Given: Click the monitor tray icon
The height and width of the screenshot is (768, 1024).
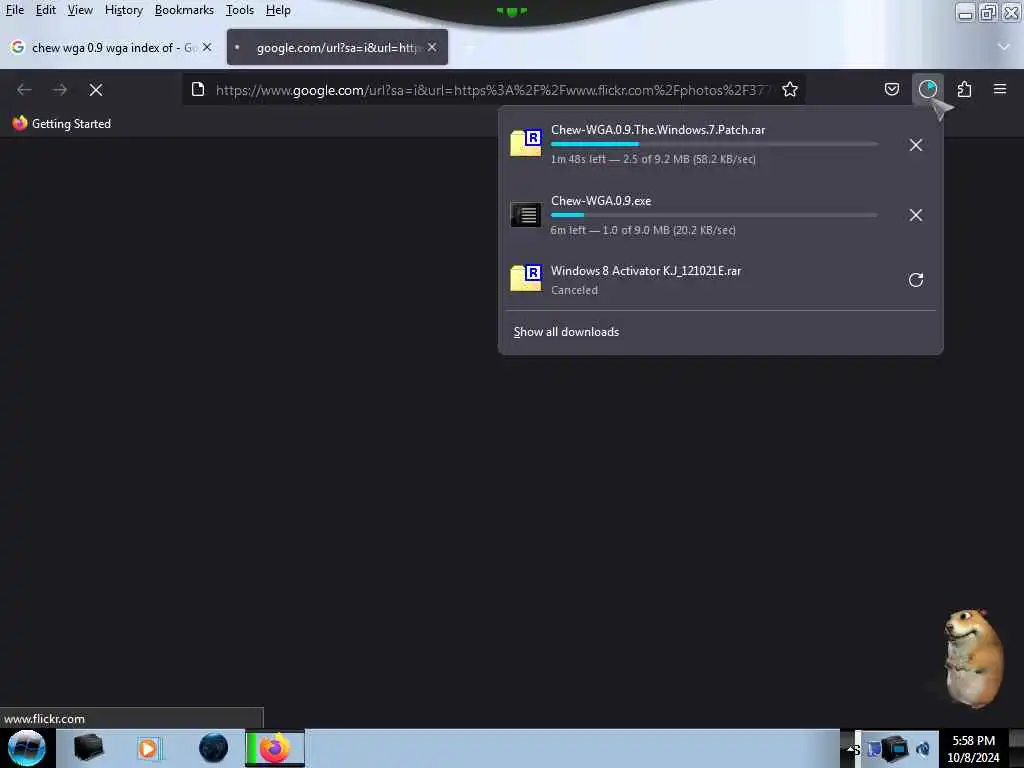Looking at the screenshot, I should (893, 748).
